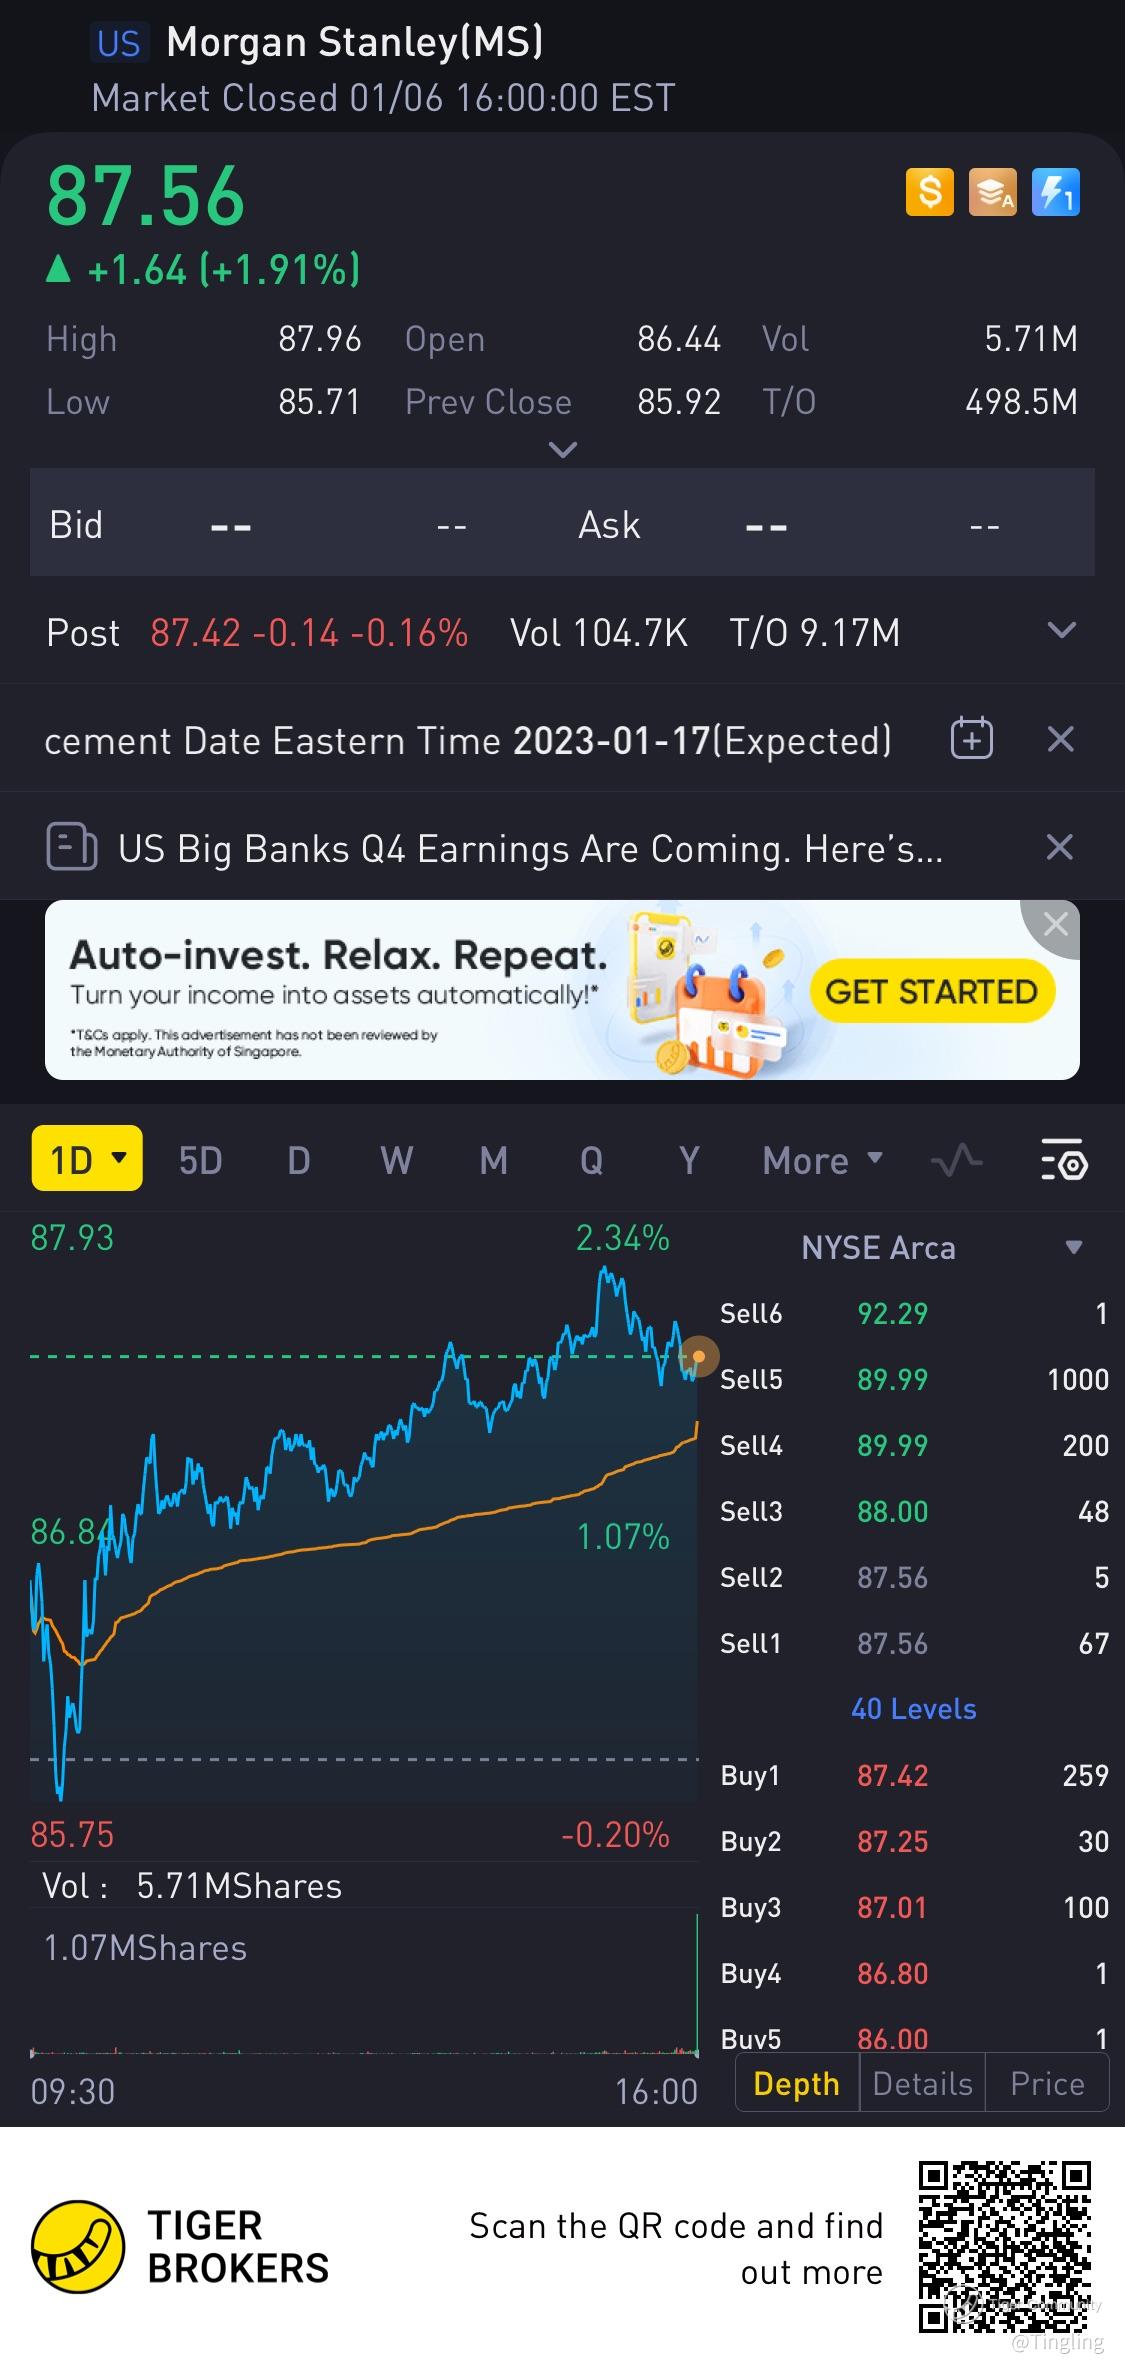Open the 1D timeframe dropdown
Viewport: 1125px width, 2367px height.
tap(87, 1159)
